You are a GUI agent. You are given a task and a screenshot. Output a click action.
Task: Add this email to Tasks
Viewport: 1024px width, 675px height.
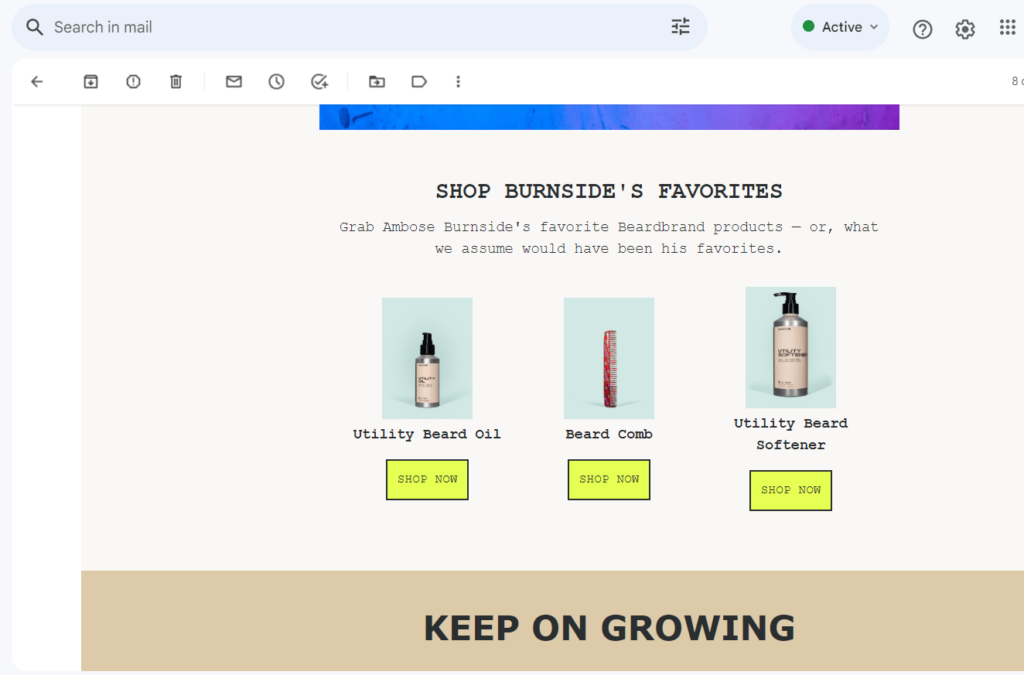[x=319, y=82]
